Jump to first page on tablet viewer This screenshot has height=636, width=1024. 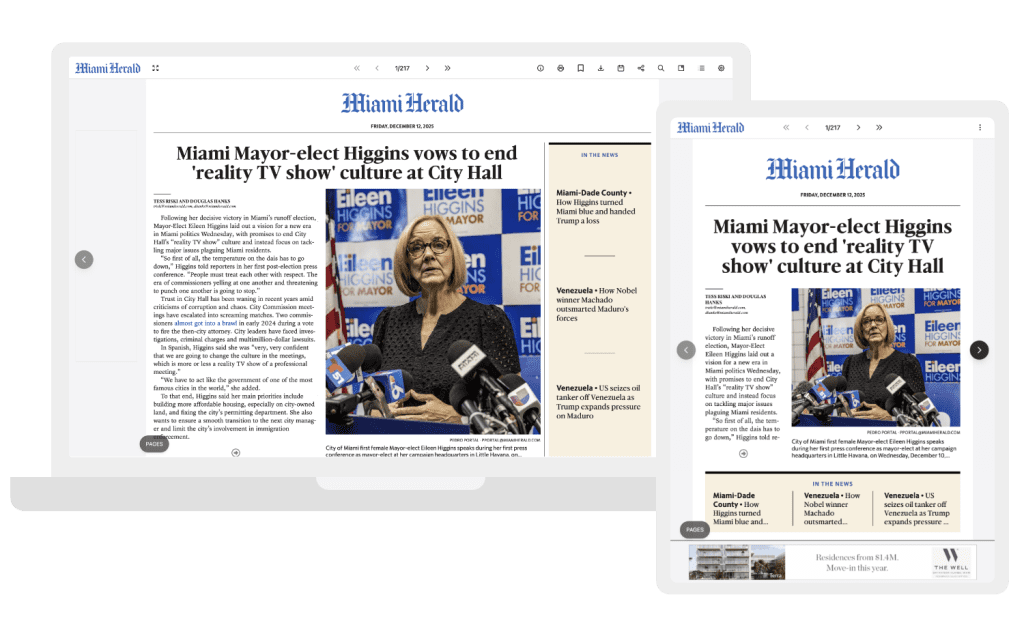[x=786, y=127]
